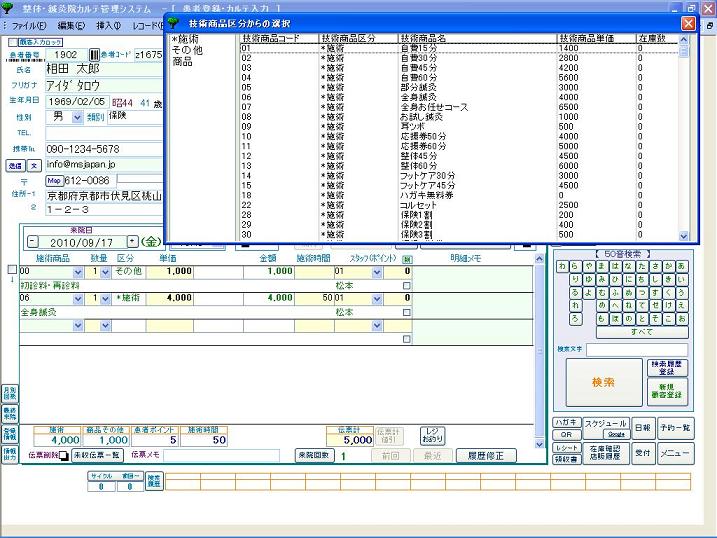Screen dimensions: 717x538
Task: Select the 全身お任せコース row in the dialog
Action: pyautogui.click(x=459, y=107)
